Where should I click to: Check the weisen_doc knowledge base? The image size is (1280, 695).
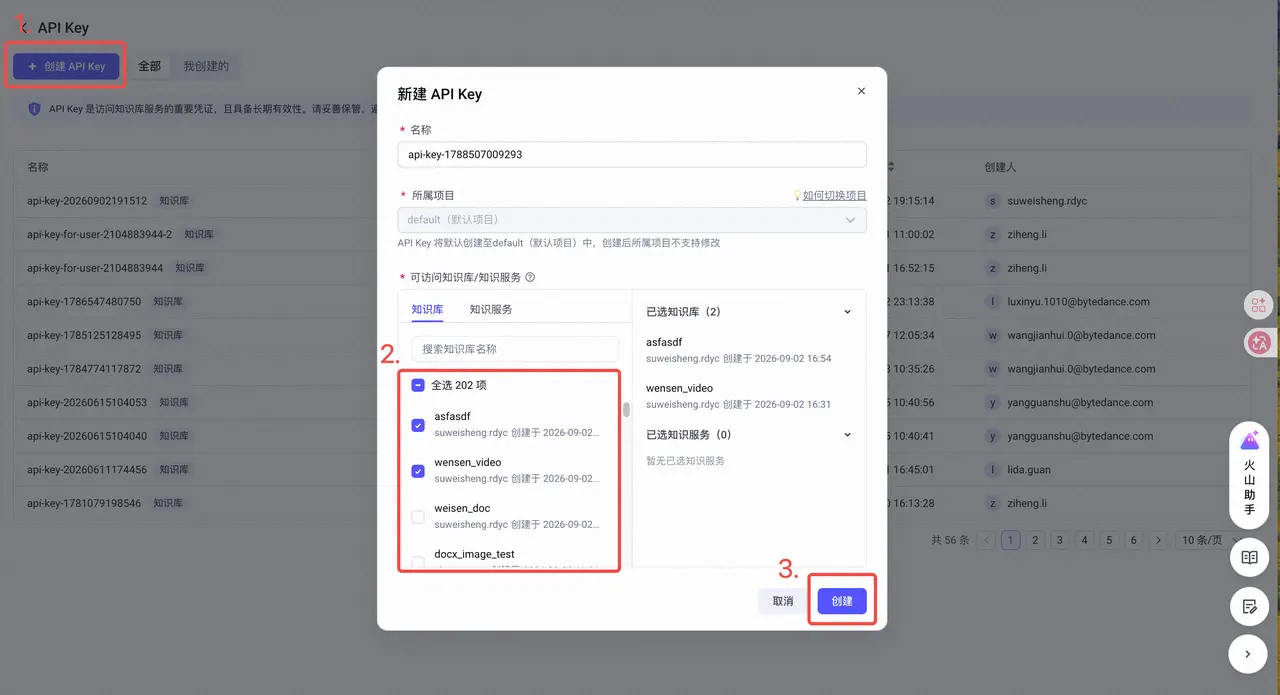[418, 517]
